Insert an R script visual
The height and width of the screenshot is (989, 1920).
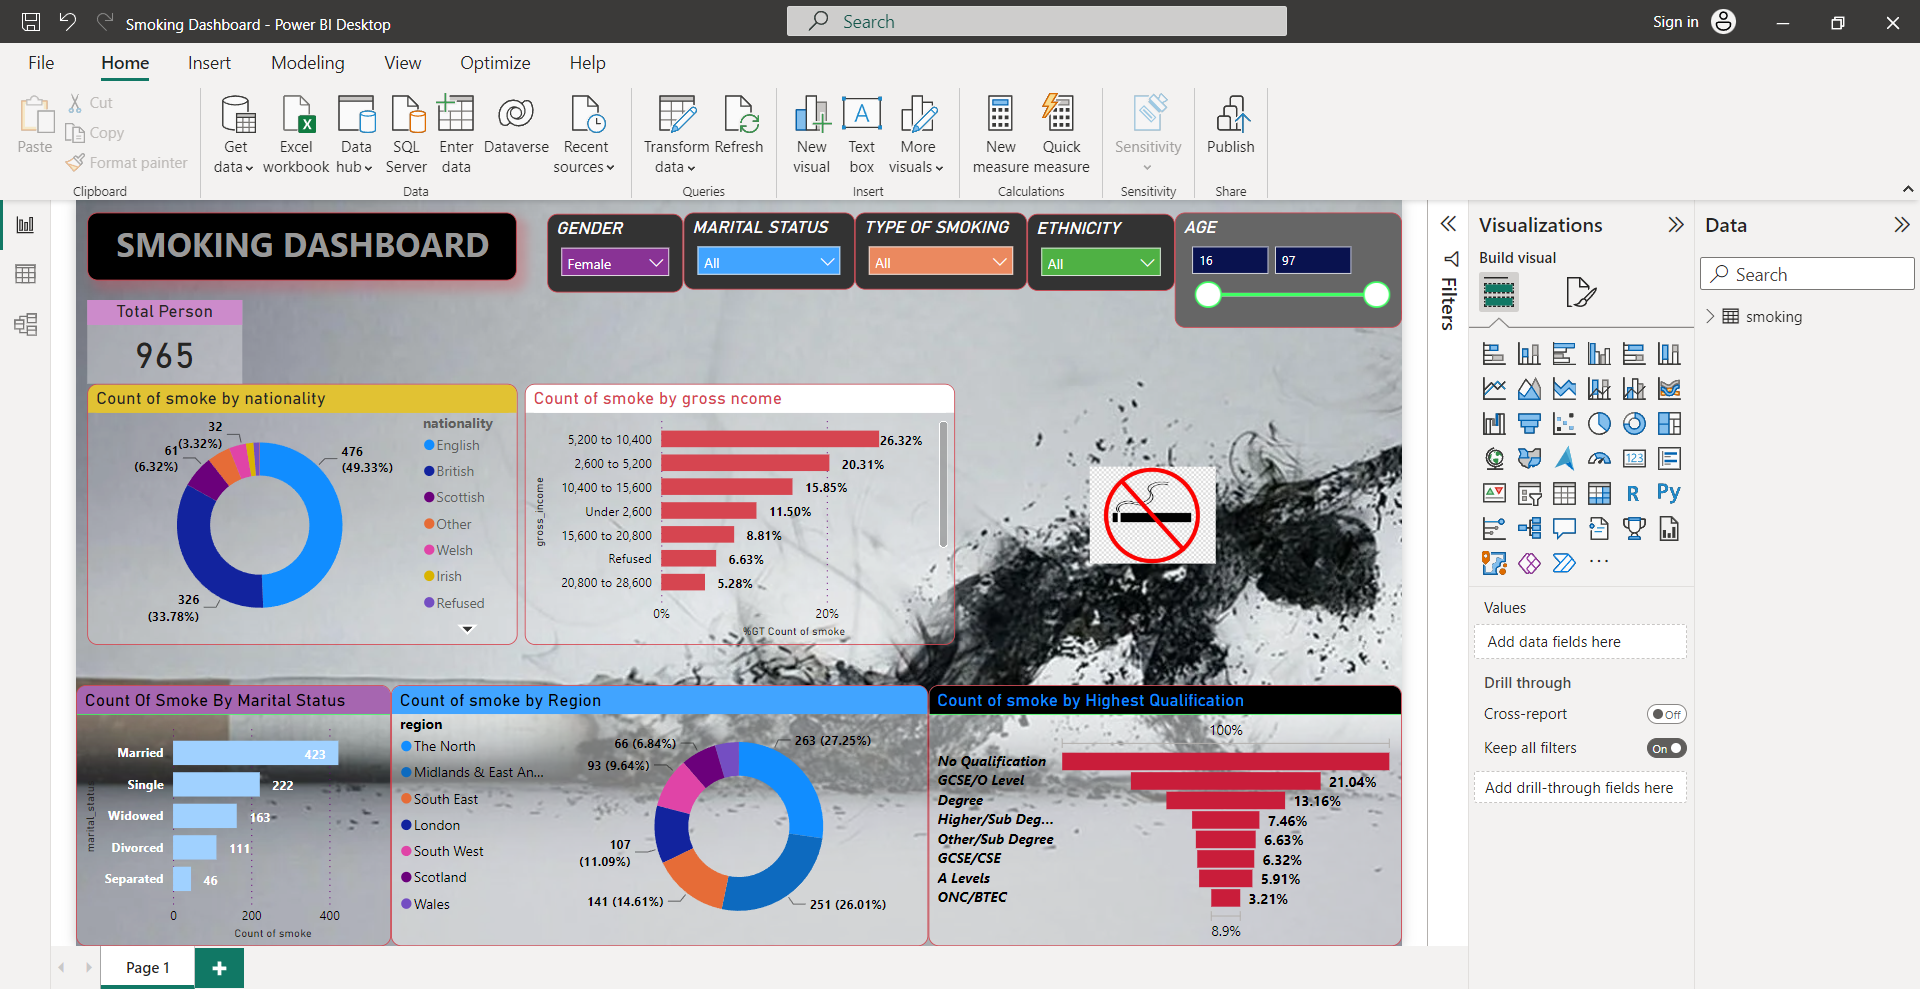[x=1632, y=493]
